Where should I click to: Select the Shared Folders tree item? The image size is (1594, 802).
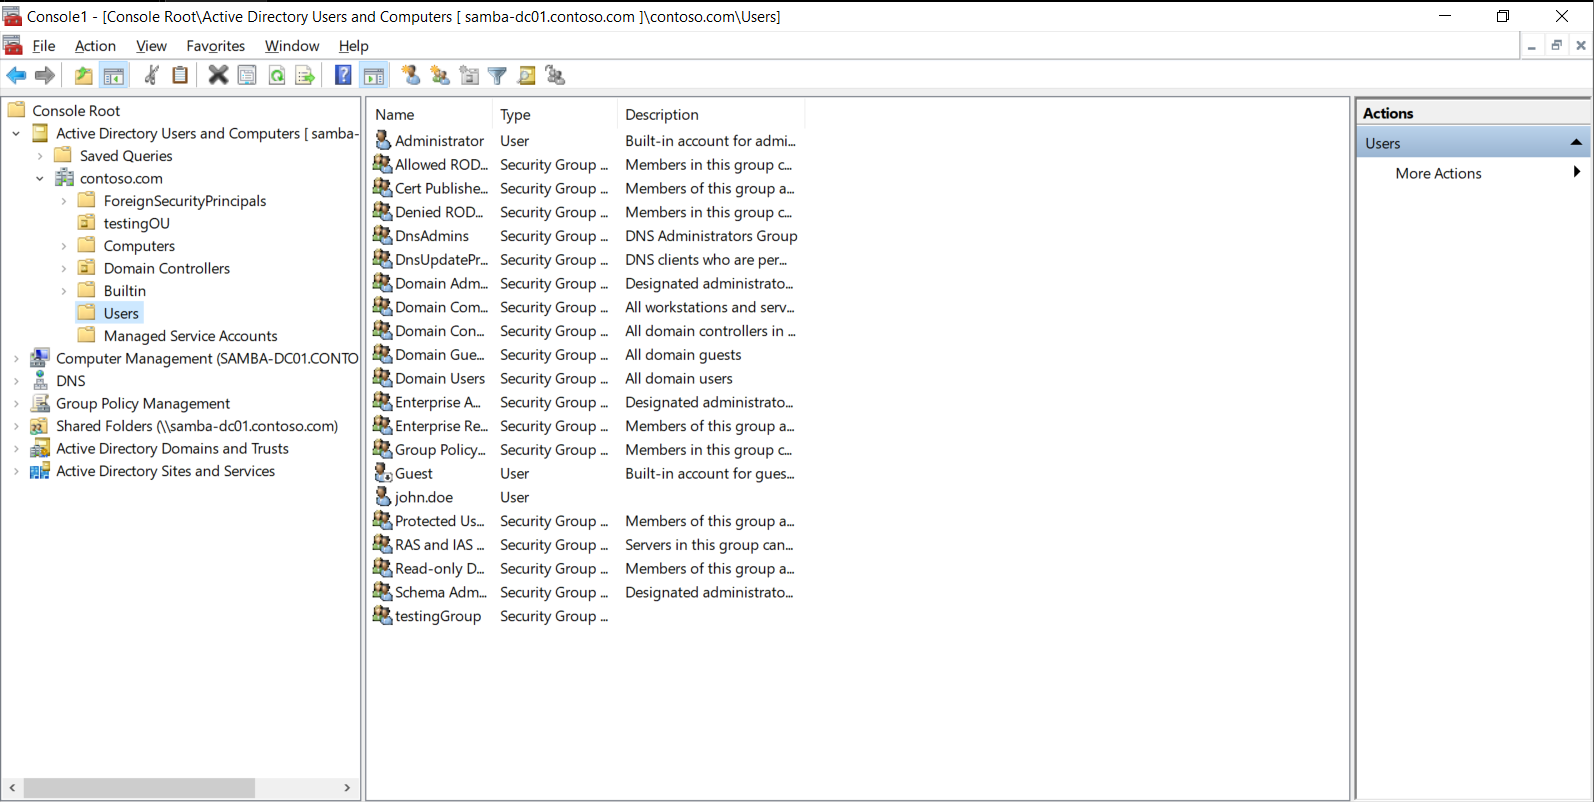coord(197,426)
